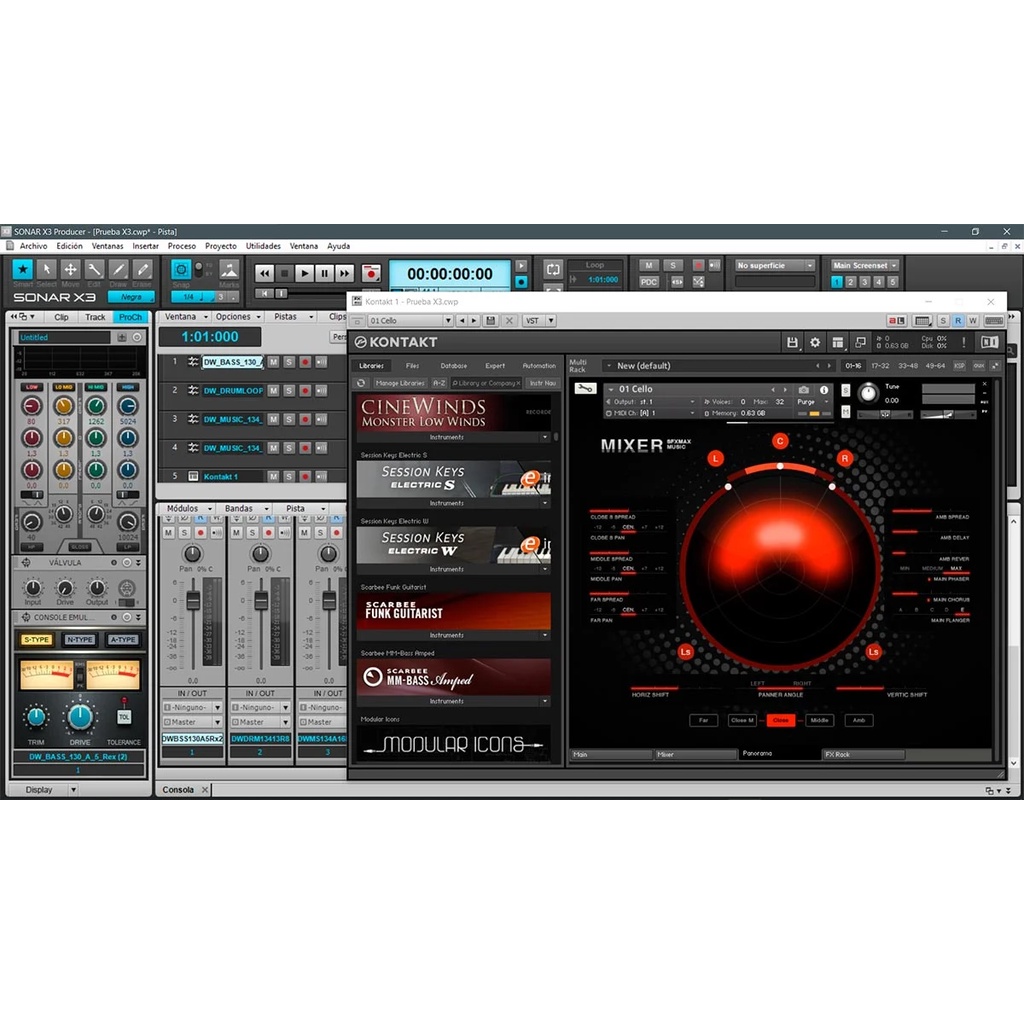Switch to screenset 5
The height and width of the screenshot is (1024, 1024).
pos(893,282)
